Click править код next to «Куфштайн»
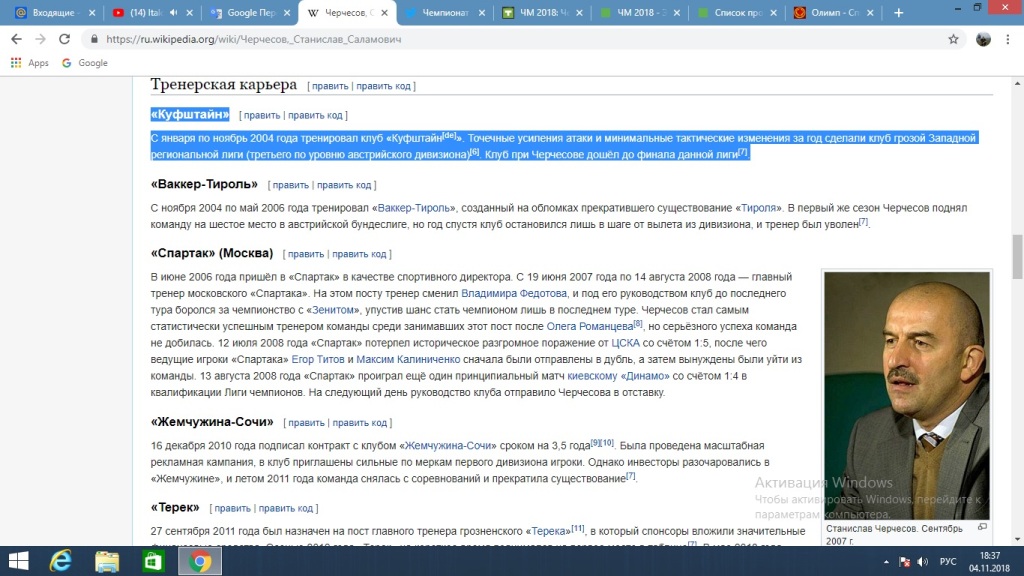The image size is (1024, 576). (x=315, y=115)
